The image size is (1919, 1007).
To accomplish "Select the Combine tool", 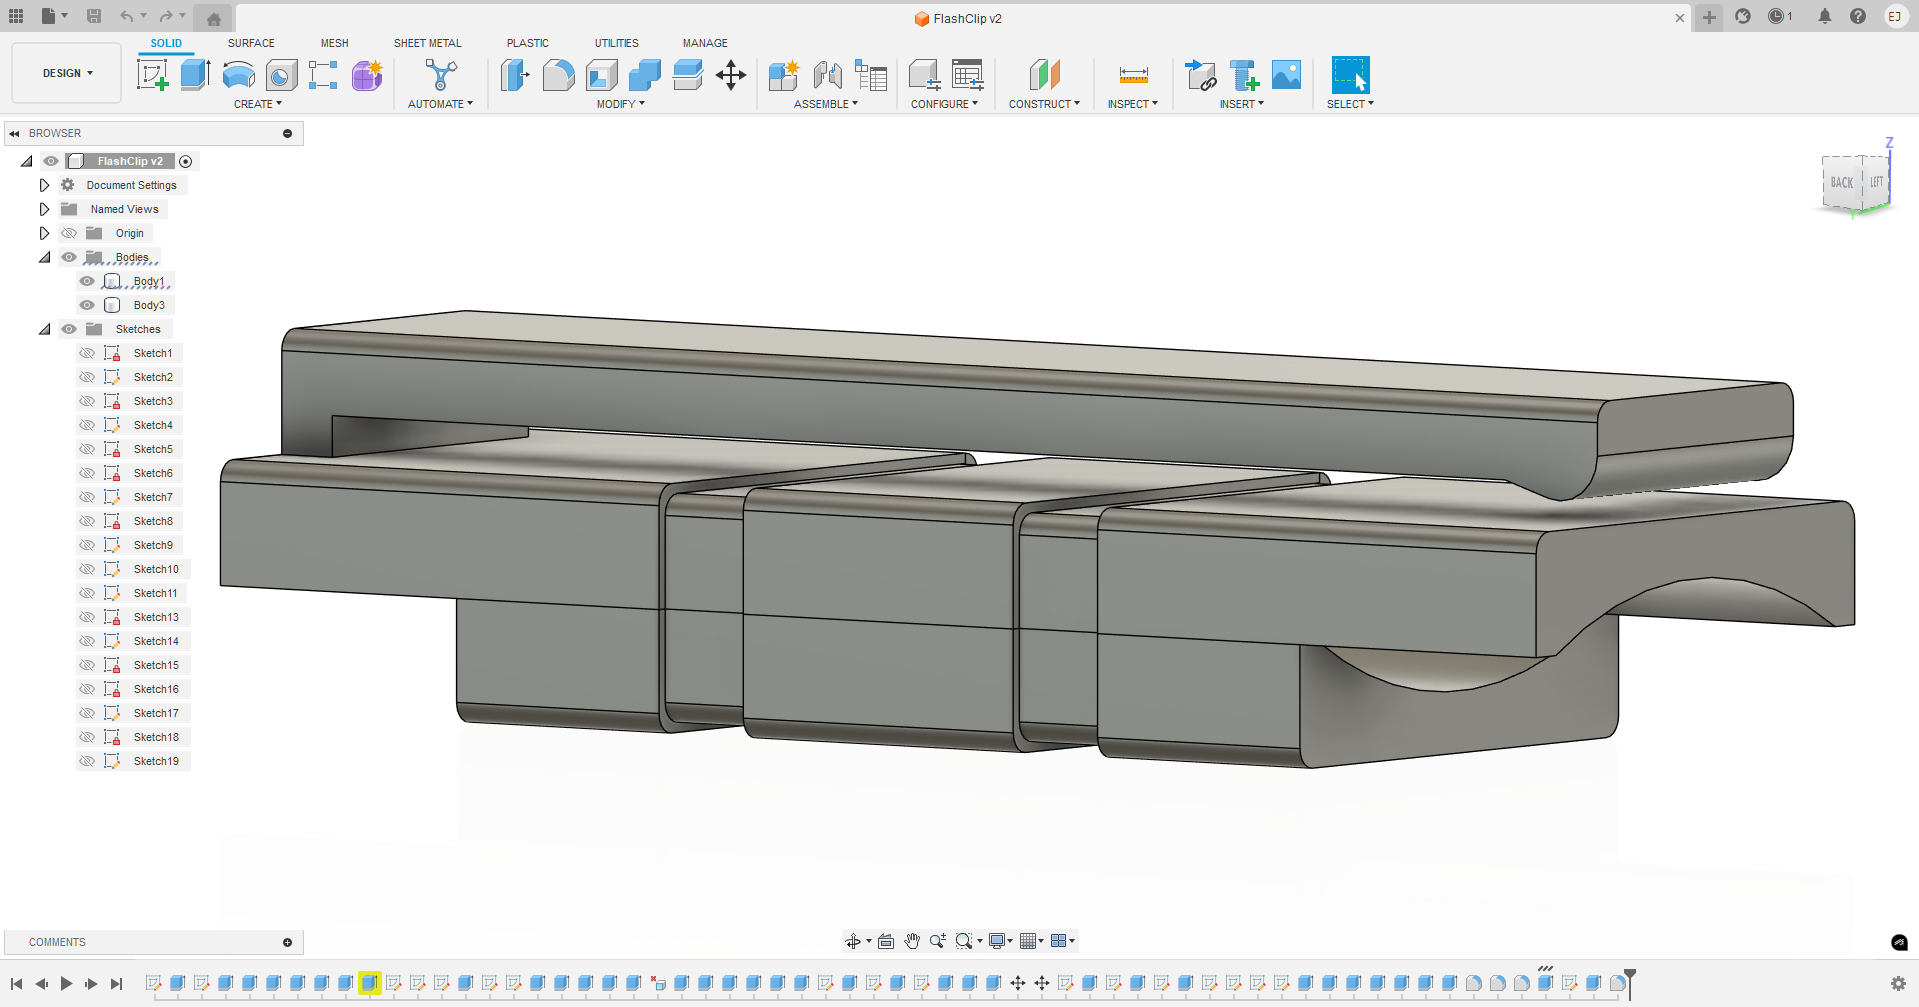I will [645, 75].
